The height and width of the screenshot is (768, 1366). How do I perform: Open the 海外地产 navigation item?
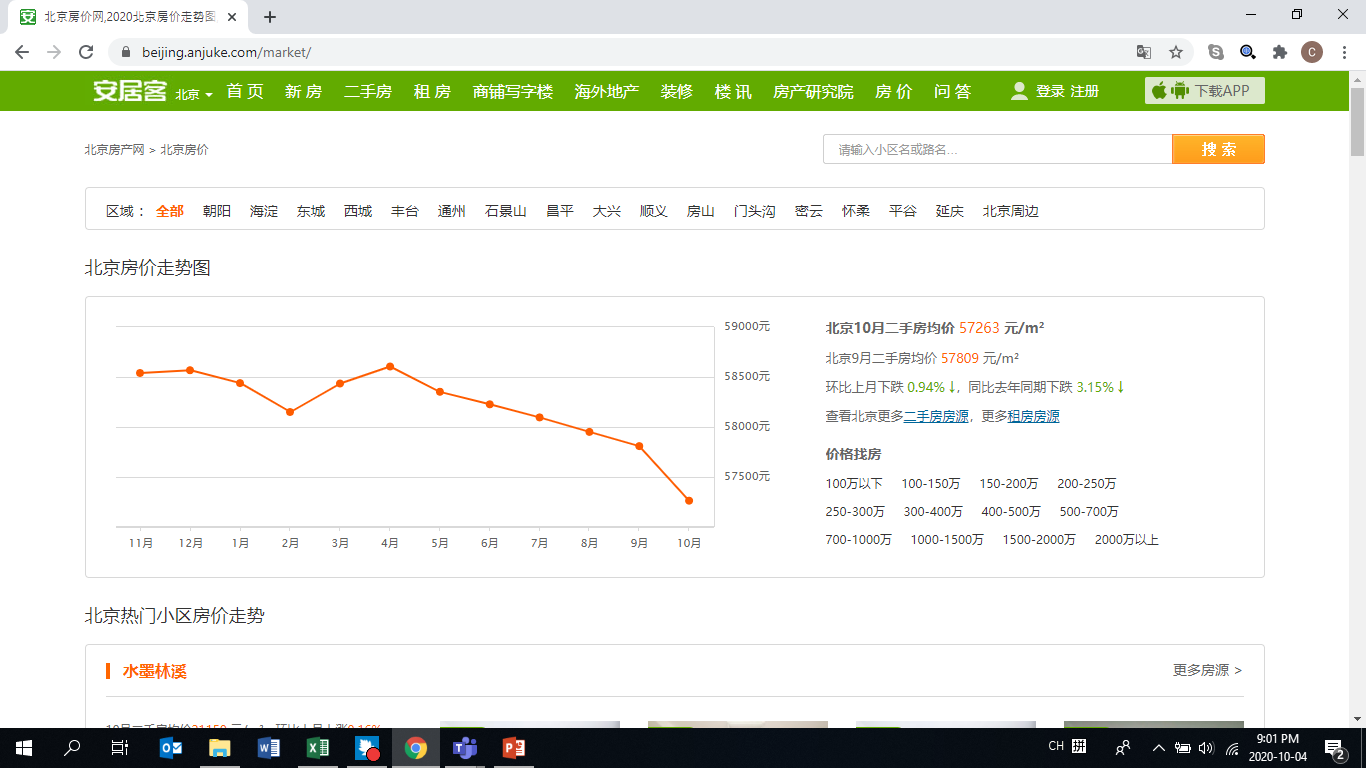(x=607, y=91)
